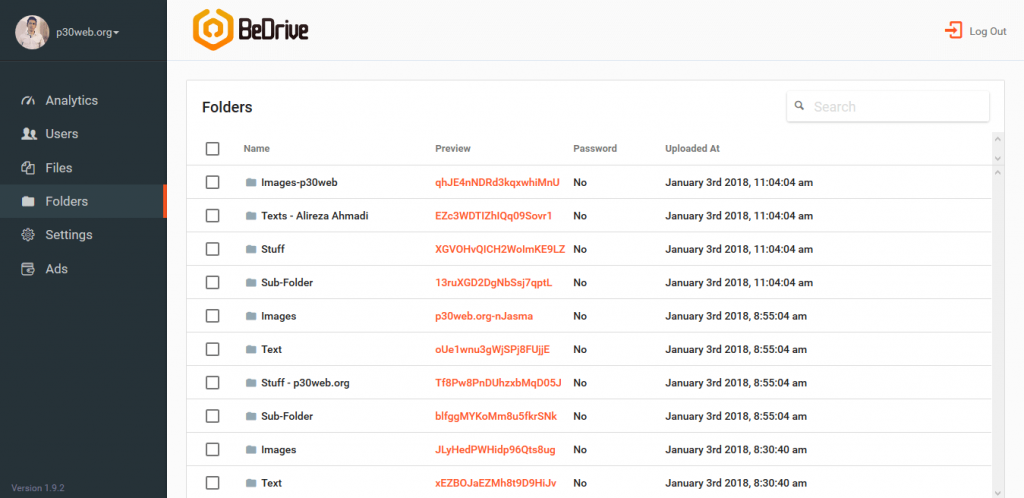Screen dimensions: 1024x498
Task: Click the Log Out arrow icon
Action: (953, 31)
